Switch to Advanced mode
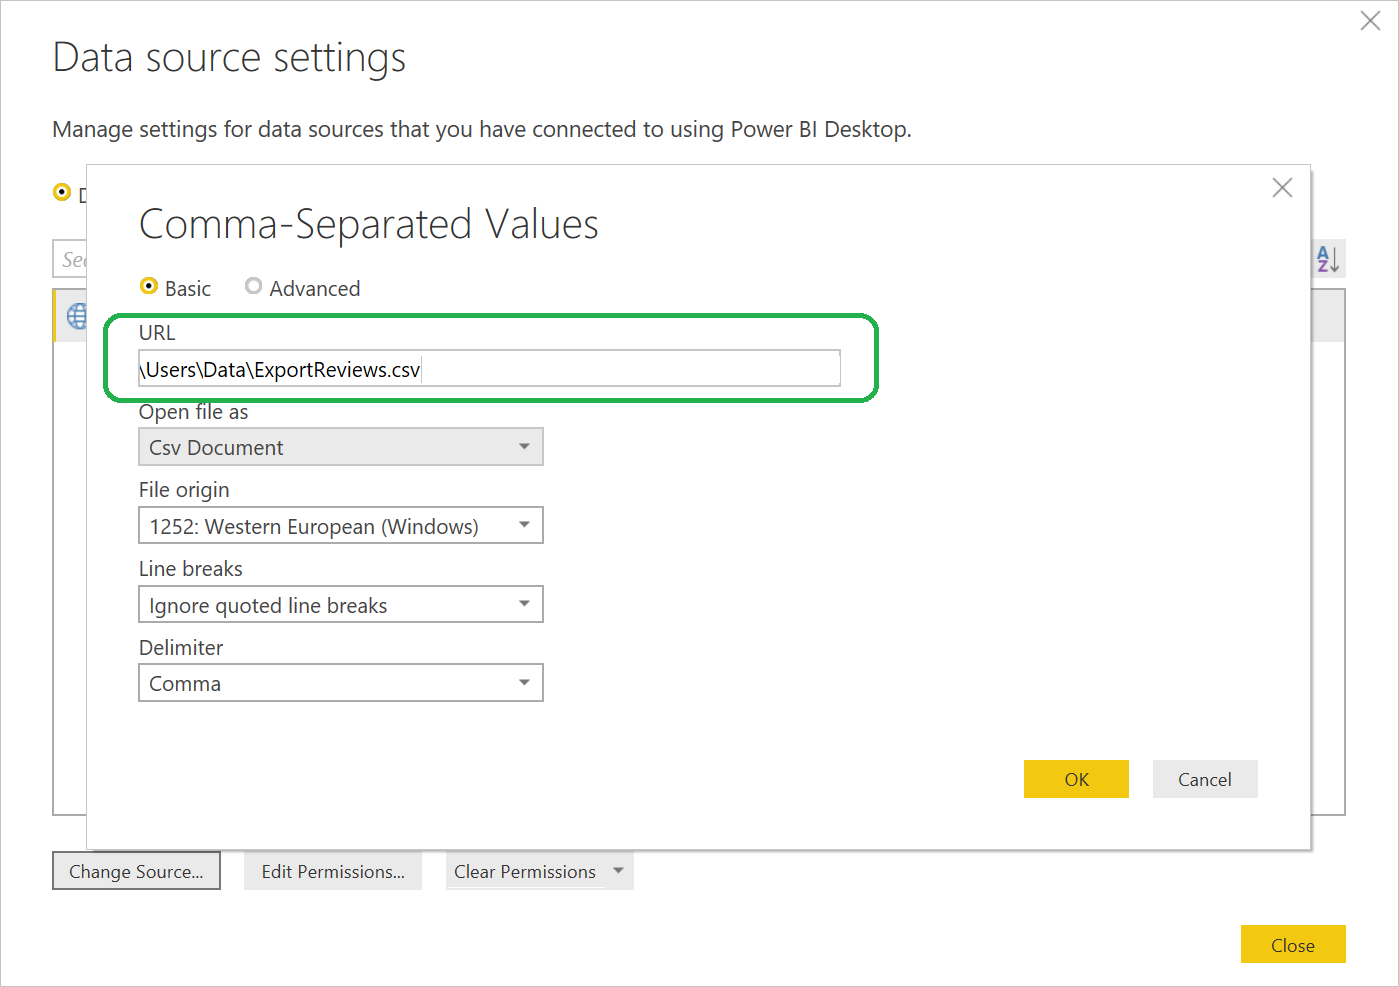Screen dimensions: 1399x987 pyautogui.click(x=254, y=287)
